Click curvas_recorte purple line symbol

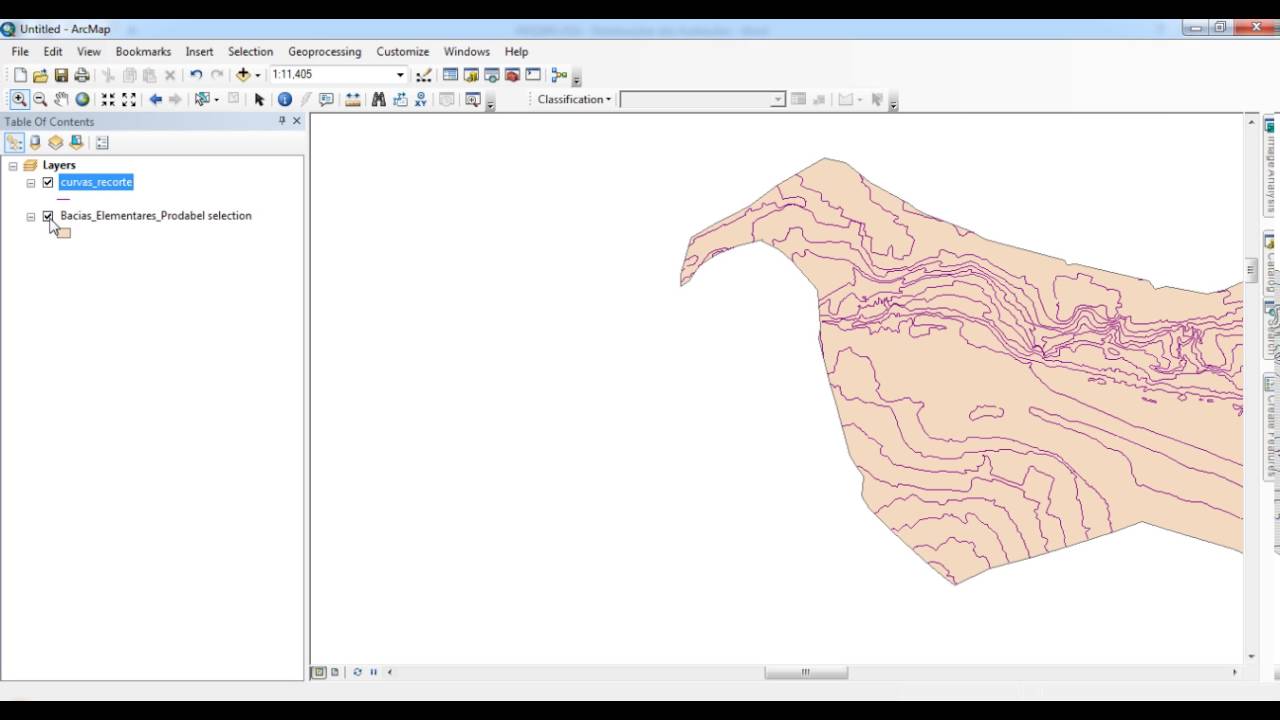[x=63, y=199]
